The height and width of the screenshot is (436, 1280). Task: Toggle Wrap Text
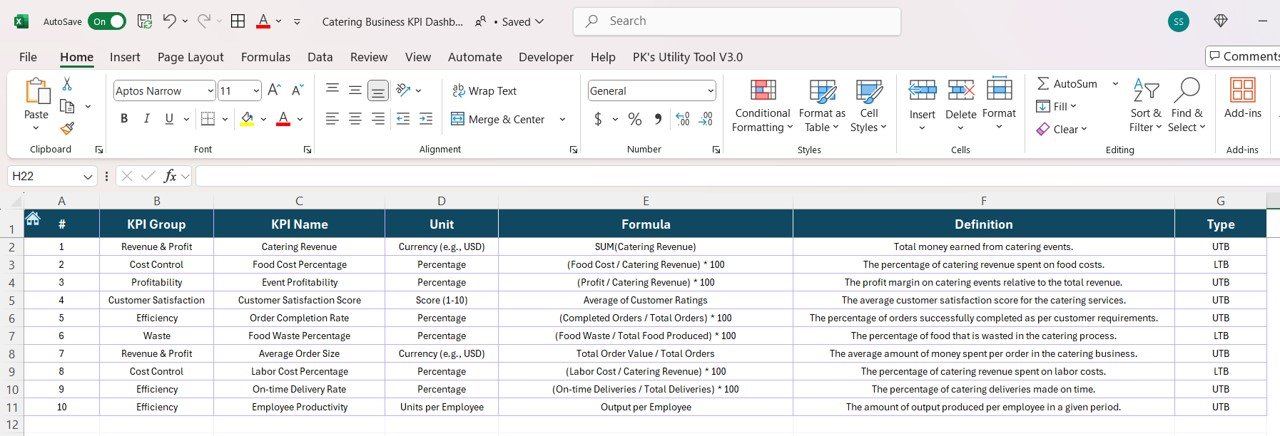click(x=484, y=91)
